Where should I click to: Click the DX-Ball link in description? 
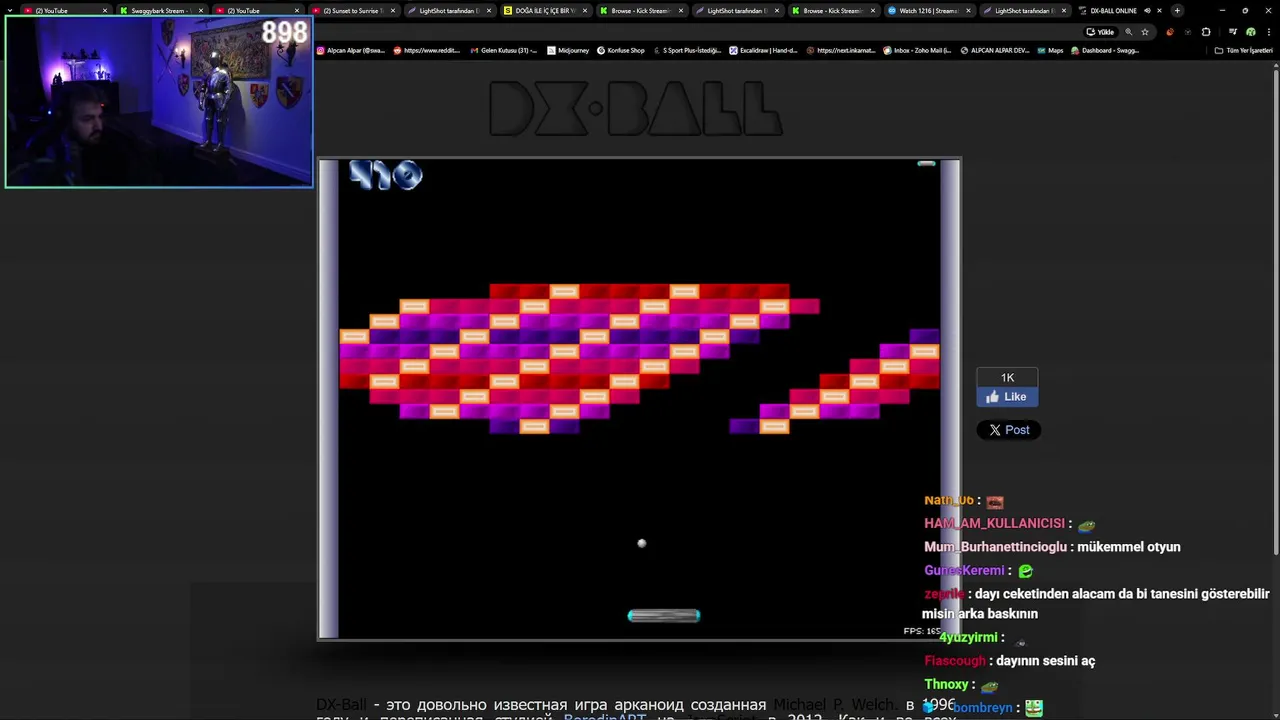[x=341, y=705]
